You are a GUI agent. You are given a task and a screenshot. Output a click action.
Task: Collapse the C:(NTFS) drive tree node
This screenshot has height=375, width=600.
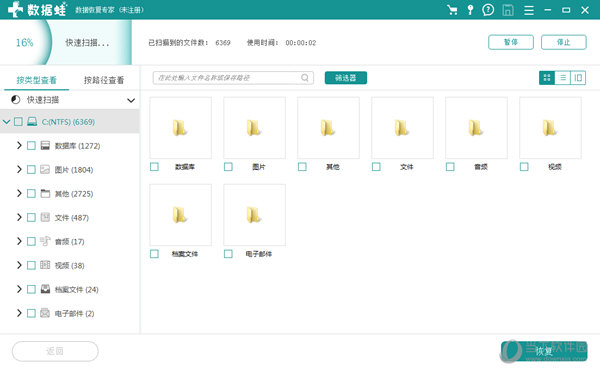(x=7, y=122)
